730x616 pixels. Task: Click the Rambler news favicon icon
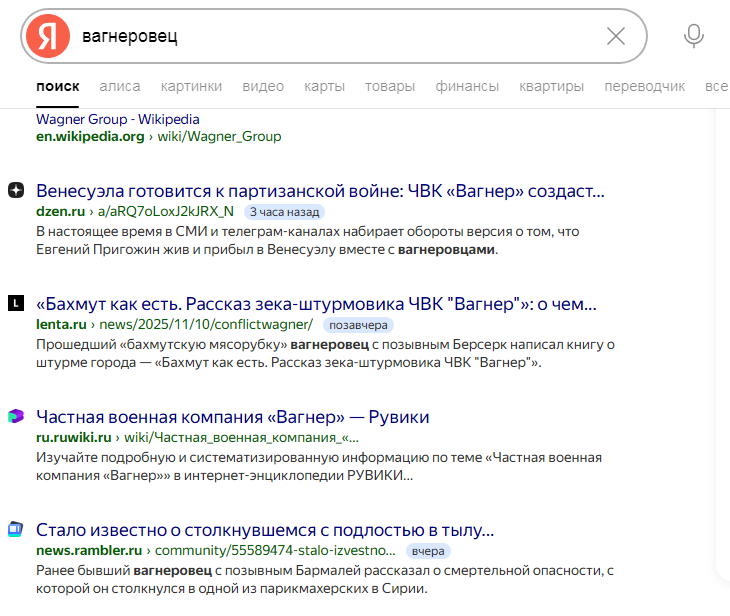[x=16, y=529]
